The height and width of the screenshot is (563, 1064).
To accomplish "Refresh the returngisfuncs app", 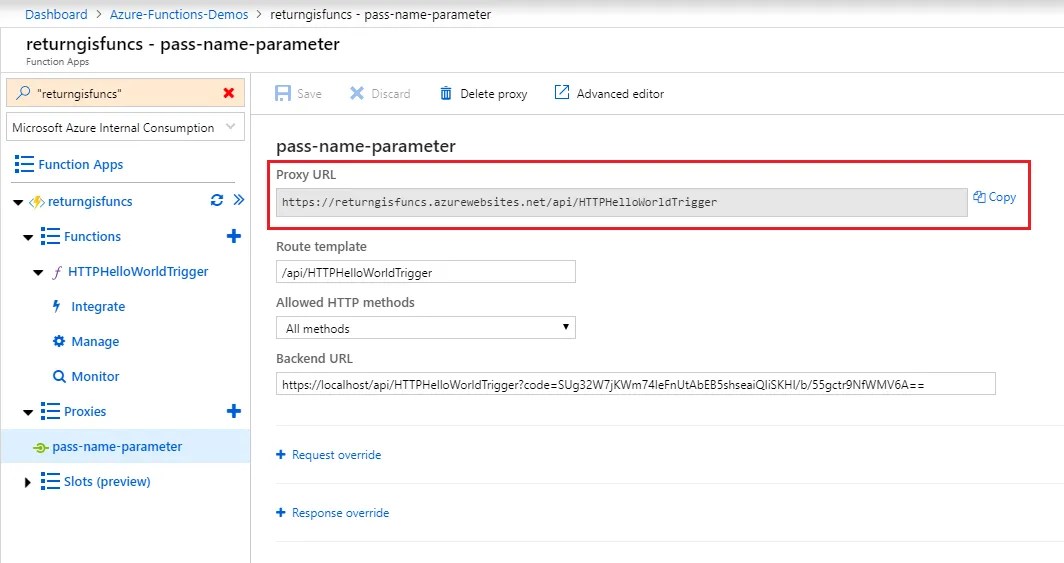I will point(216,200).
